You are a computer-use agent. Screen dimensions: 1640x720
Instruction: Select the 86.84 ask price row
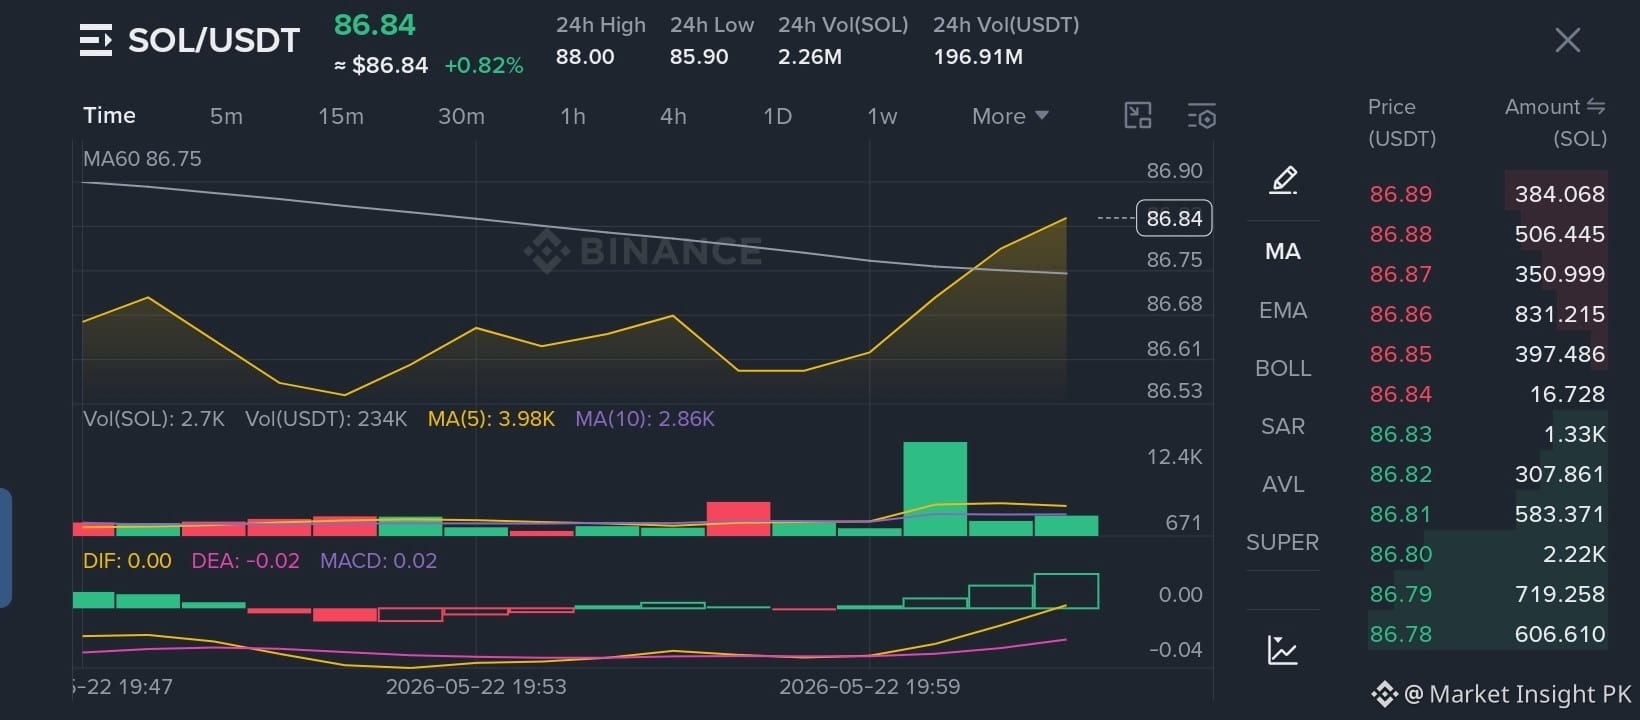click(1487, 394)
